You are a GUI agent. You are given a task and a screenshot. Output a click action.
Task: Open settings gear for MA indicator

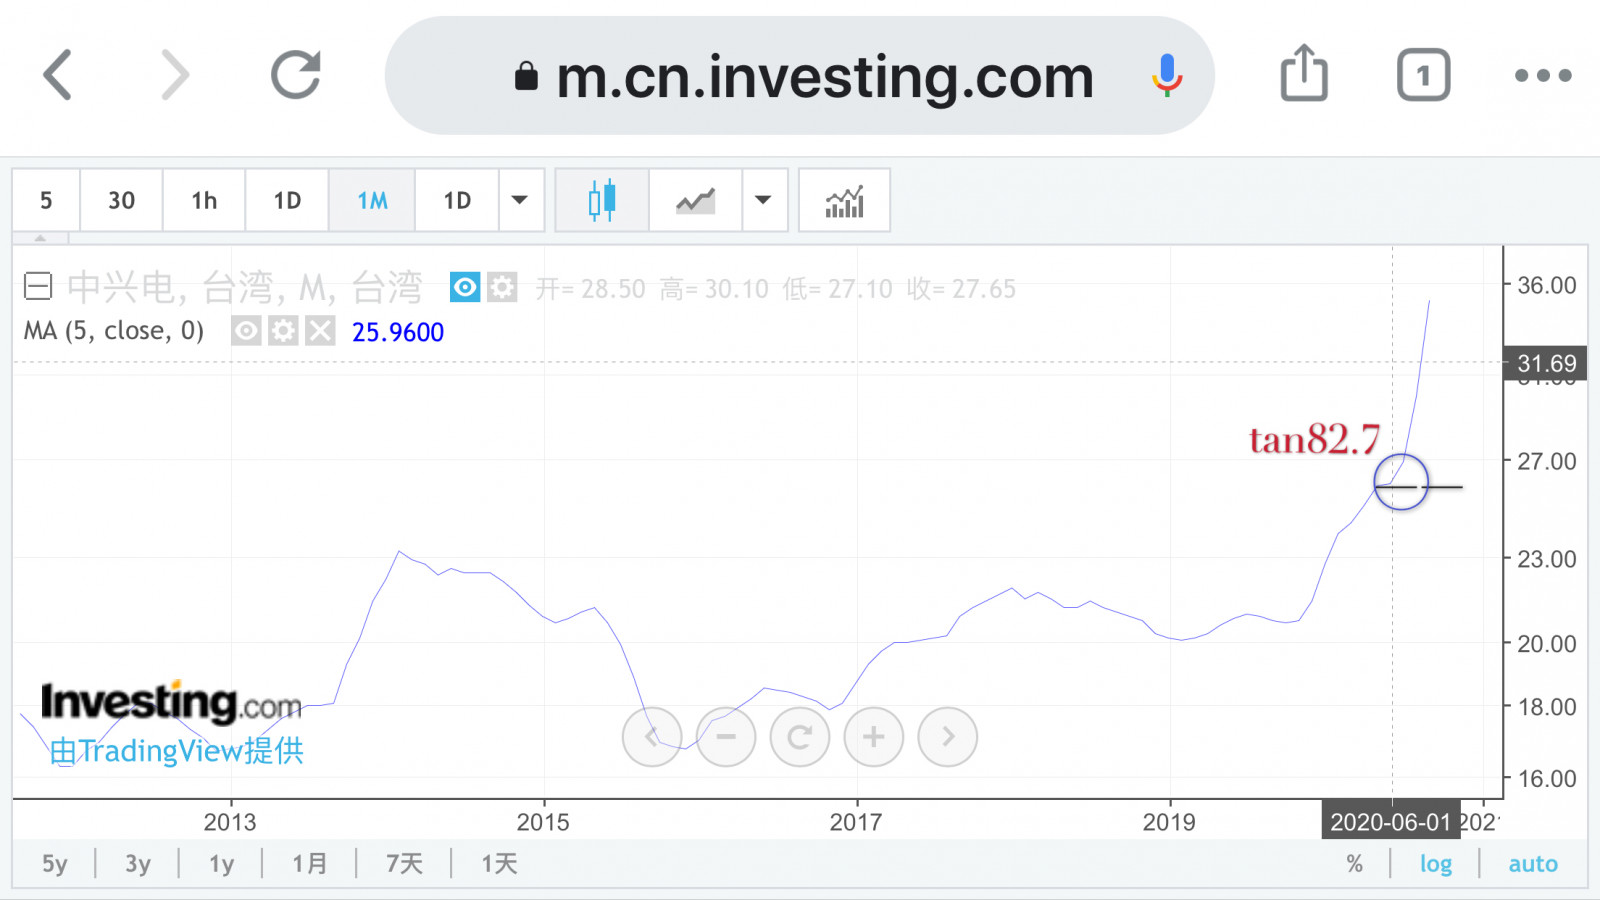click(x=283, y=331)
